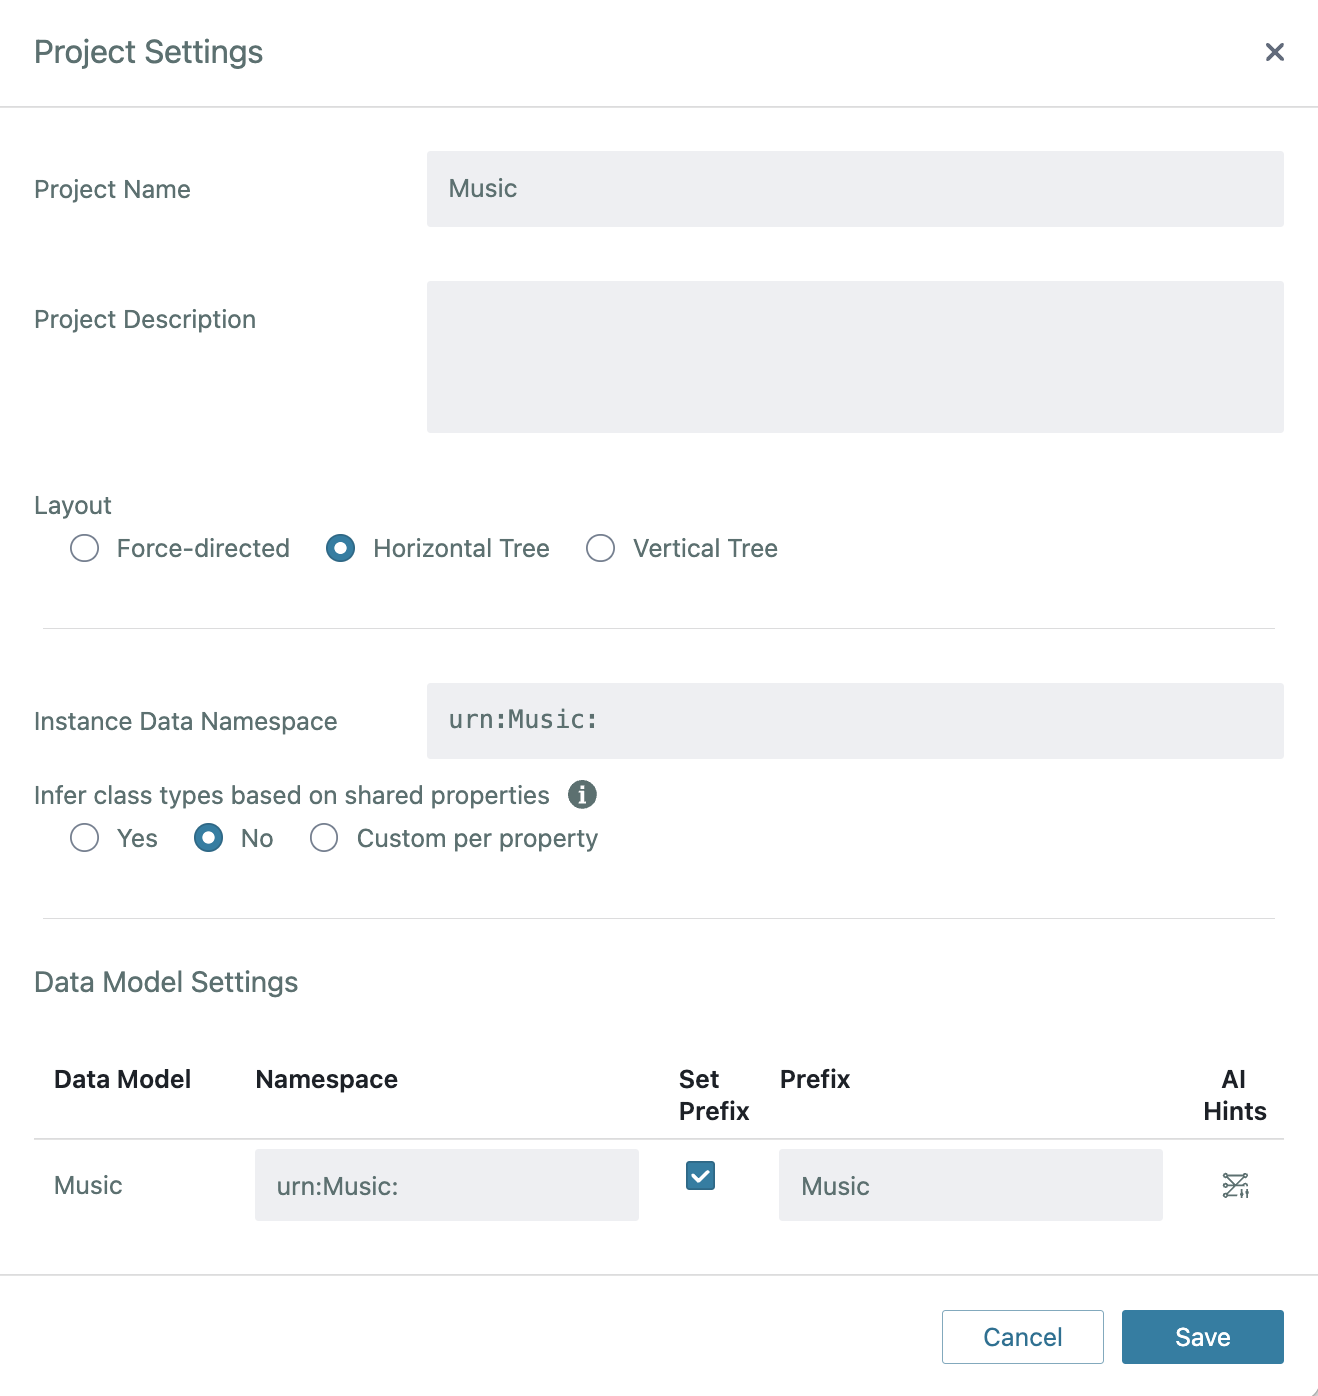Choose the Vertical Tree layout
This screenshot has width=1318, height=1396.
click(x=600, y=548)
